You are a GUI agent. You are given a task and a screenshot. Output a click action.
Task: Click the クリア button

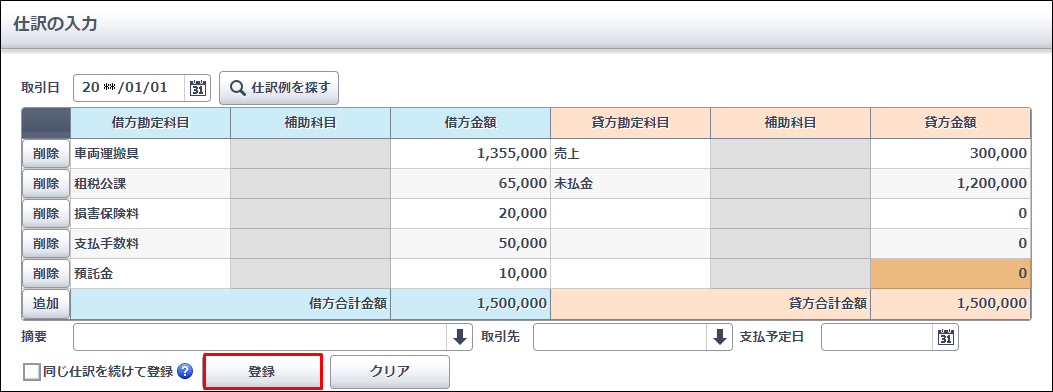click(x=390, y=372)
